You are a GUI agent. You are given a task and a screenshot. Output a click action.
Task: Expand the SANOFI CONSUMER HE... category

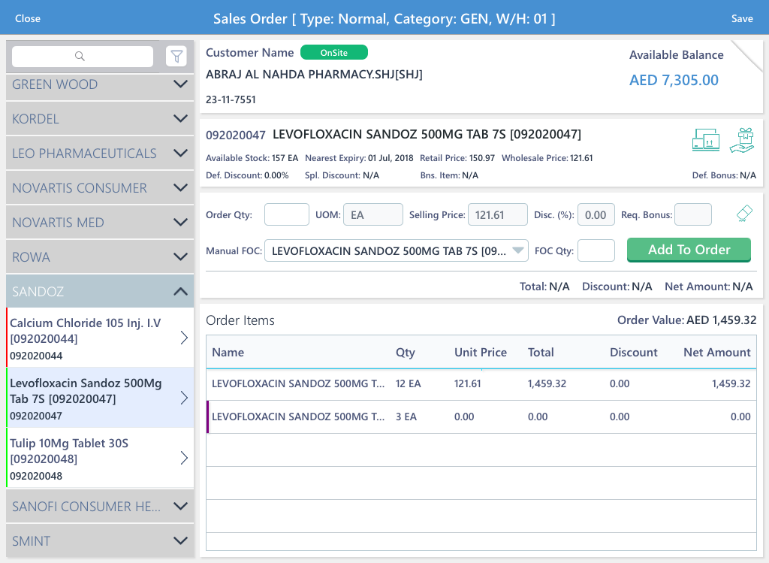point(100,506)
